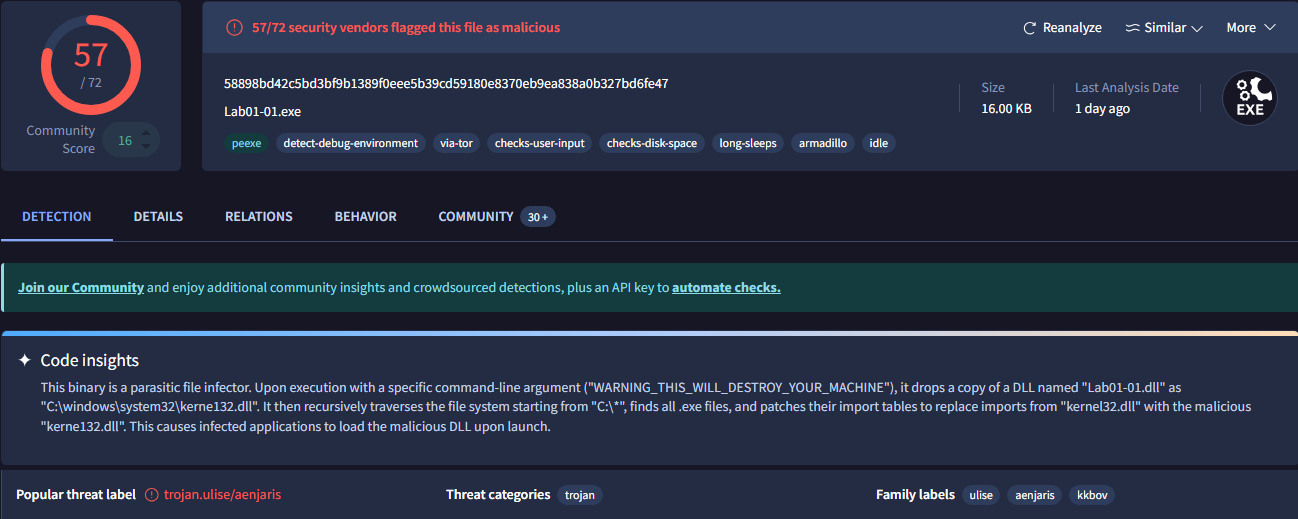The height and width of the screenshot is (519, 1298).
Task: Open the automate checks link
Action: [726, 288]
